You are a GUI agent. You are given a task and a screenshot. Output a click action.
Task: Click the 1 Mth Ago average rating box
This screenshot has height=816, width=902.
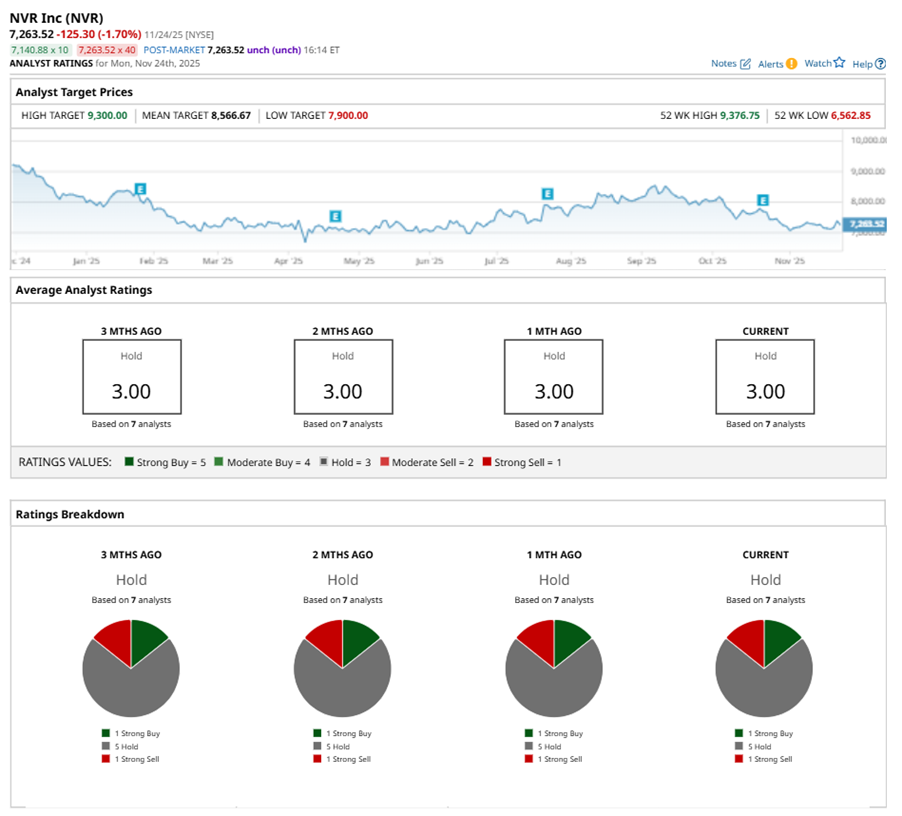(x=553, y=376)
